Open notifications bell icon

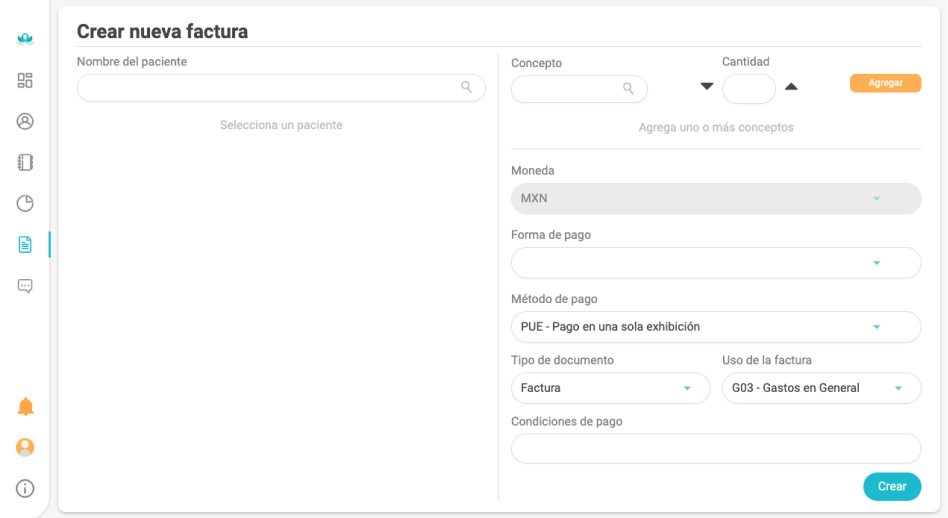pyautogui.click(x=25, y=407)
